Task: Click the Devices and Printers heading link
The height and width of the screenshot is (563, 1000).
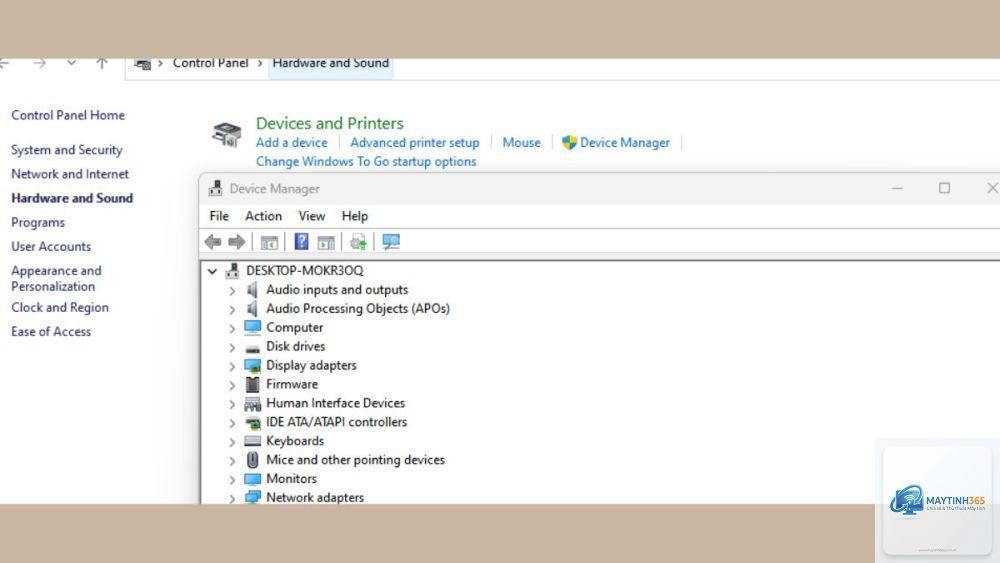Action: pyautogui.click(x=330, y=123)
